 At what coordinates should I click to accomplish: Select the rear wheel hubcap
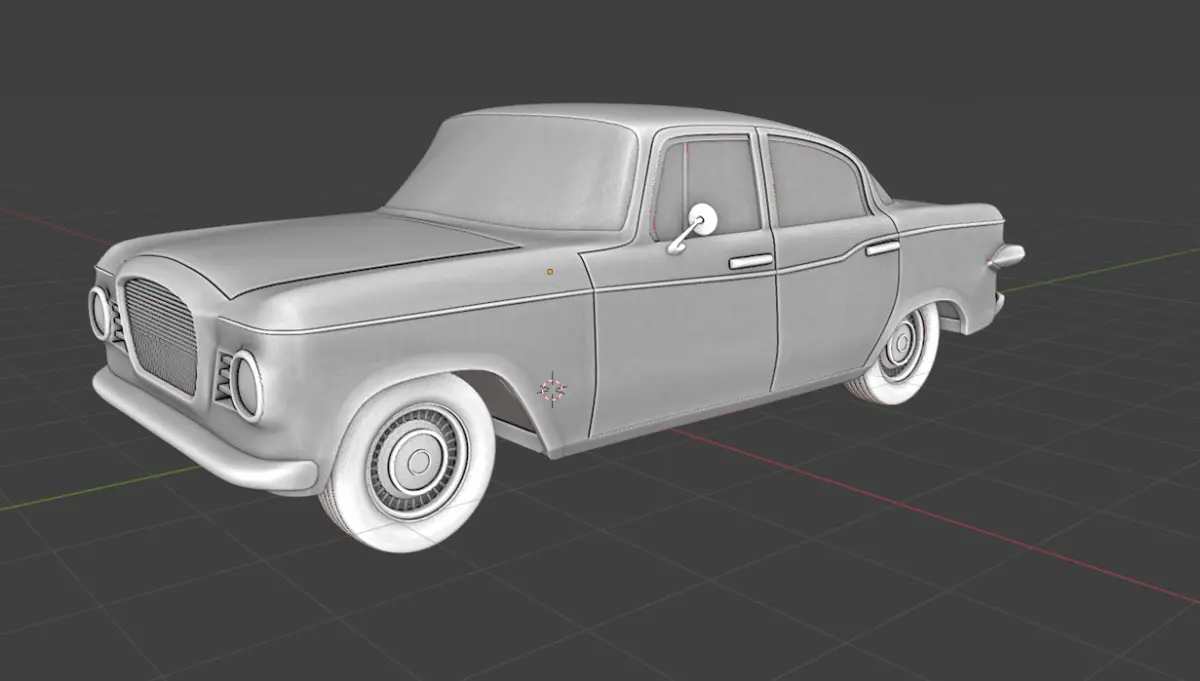coord(903,345)
